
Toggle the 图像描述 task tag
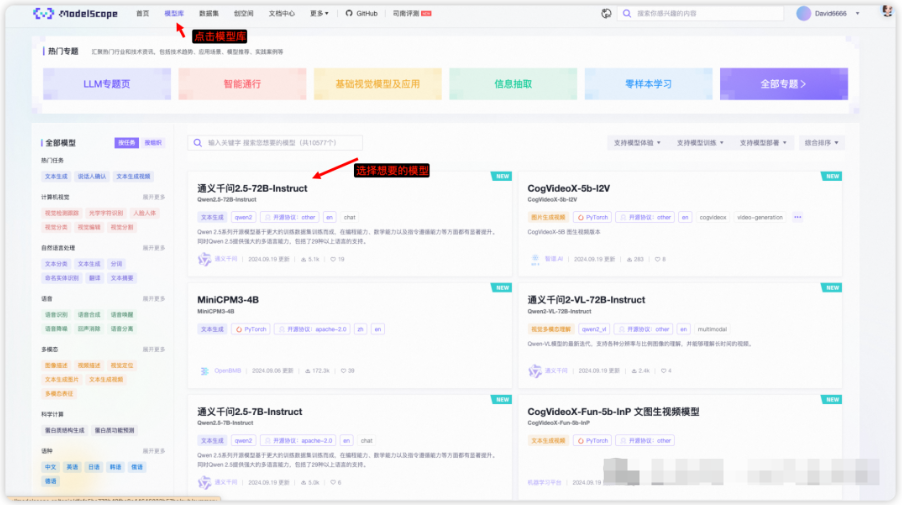[56, 365]
